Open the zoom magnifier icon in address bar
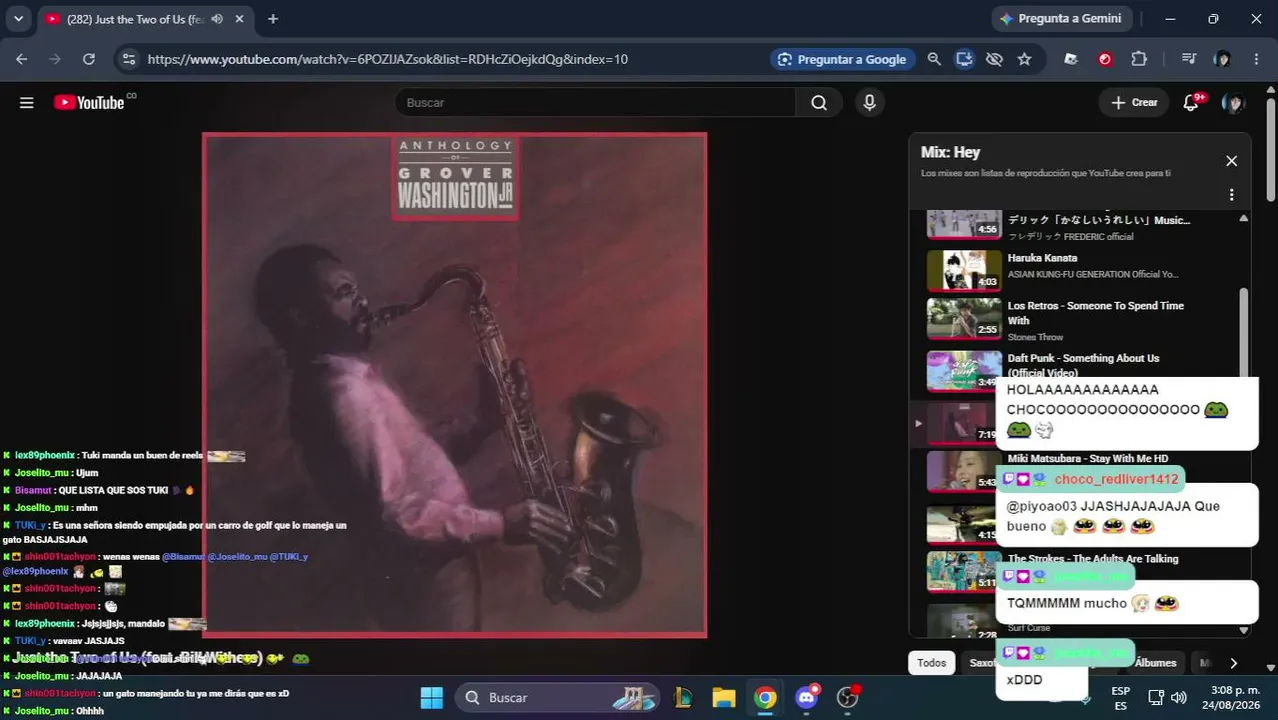Image resolution: width=1278 pixels, height=720 pixels. [x=934, y=59]
